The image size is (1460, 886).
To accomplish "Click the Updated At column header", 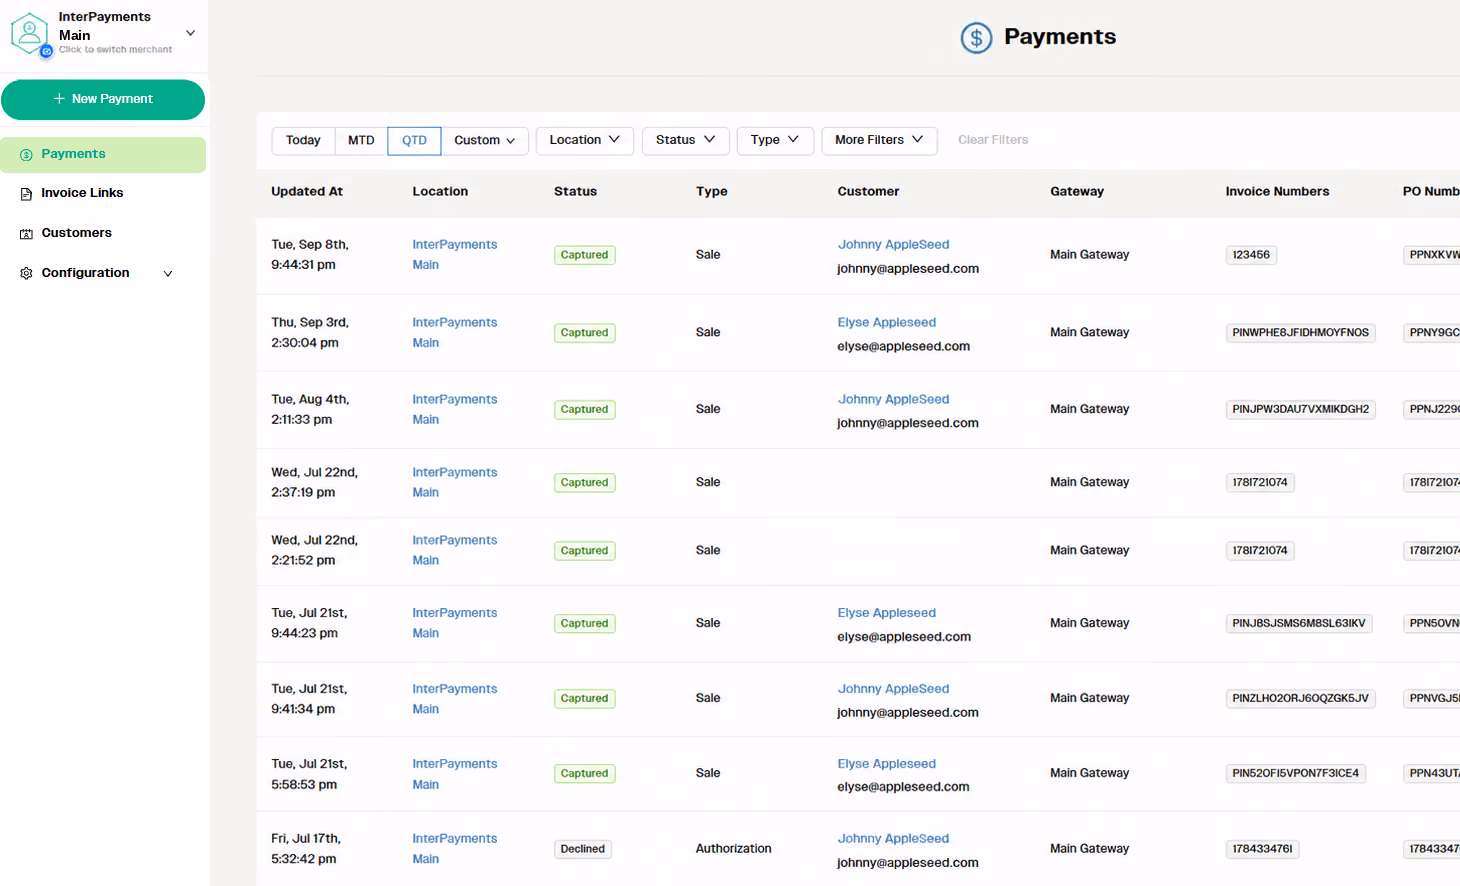I will click(x=307, y=192).
